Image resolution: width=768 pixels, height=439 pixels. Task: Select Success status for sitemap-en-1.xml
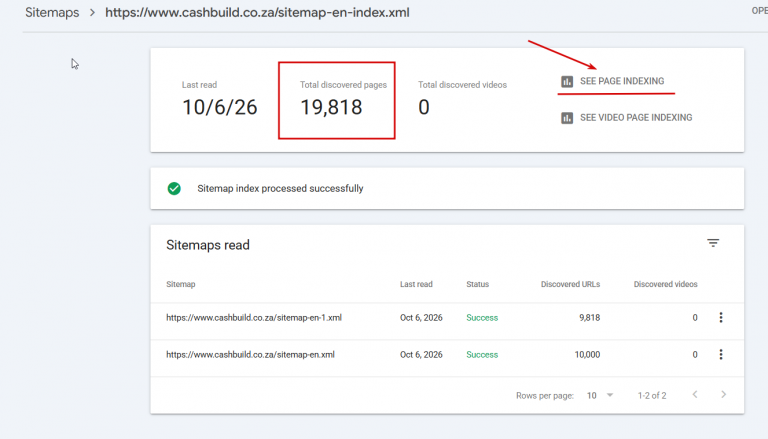[x=482, y=317]
